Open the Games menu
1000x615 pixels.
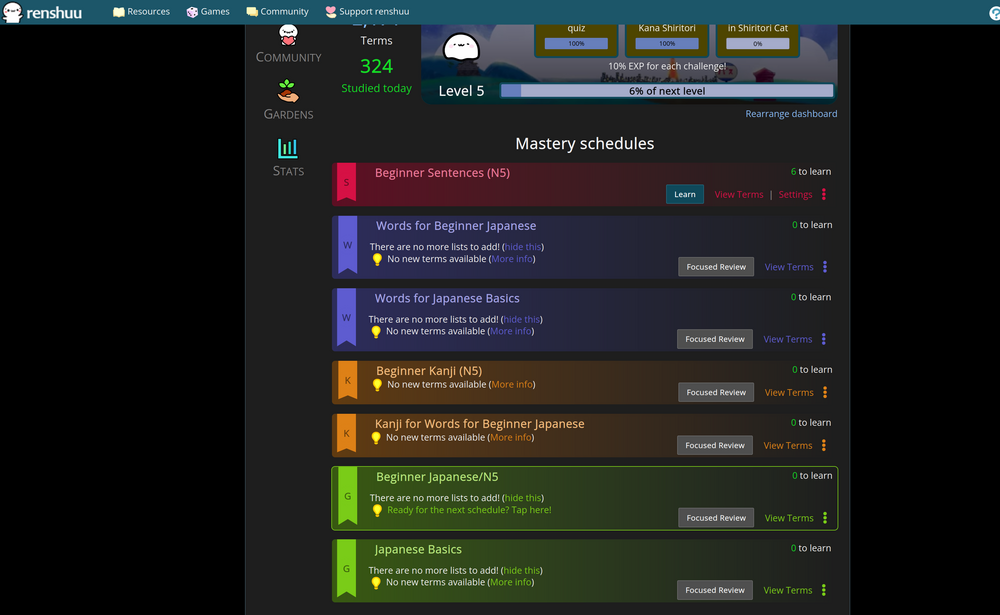(208, 12)
